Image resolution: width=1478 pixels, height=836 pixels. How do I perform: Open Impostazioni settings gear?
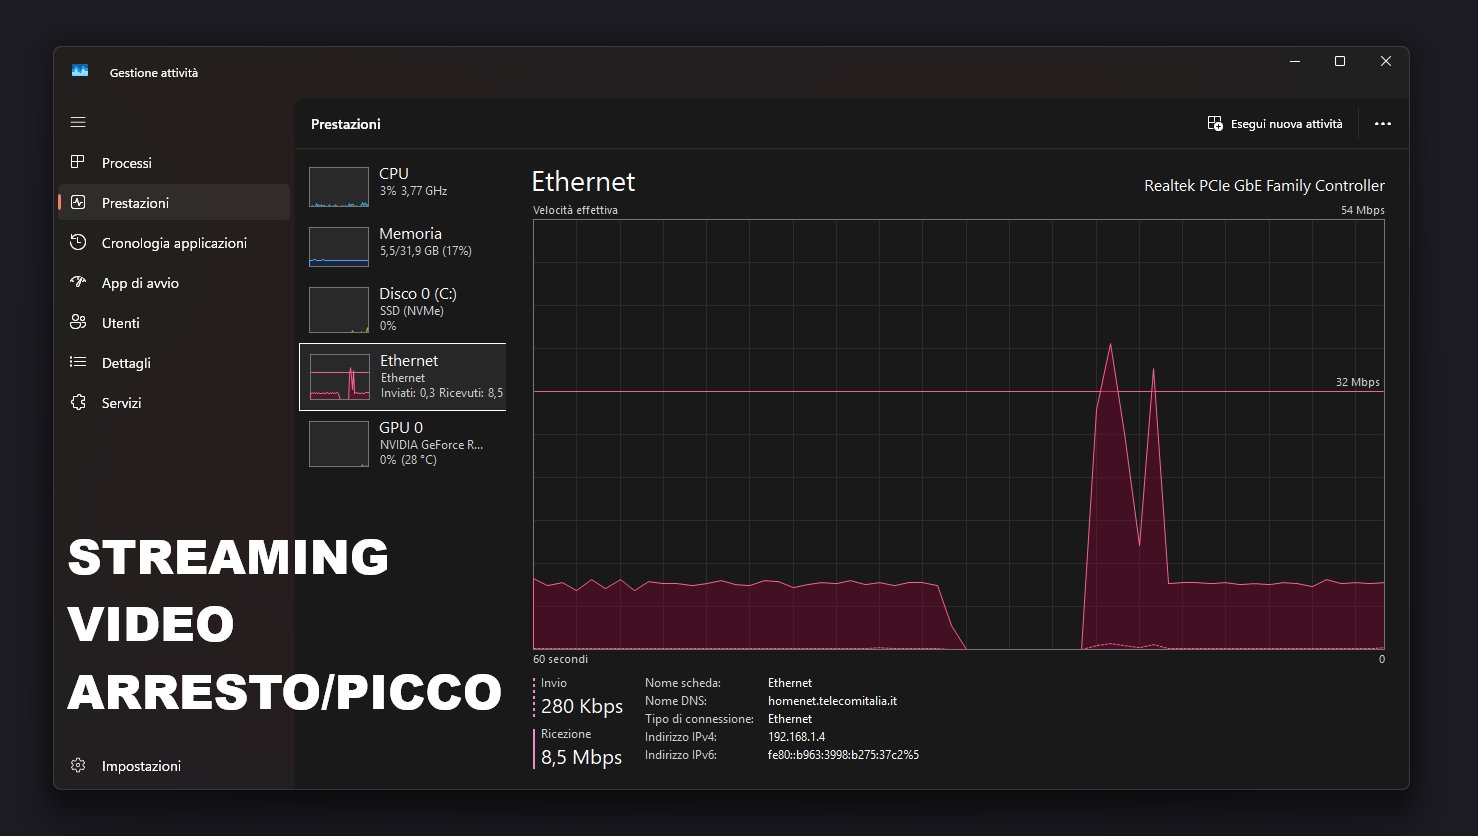[x=78, y=766]
